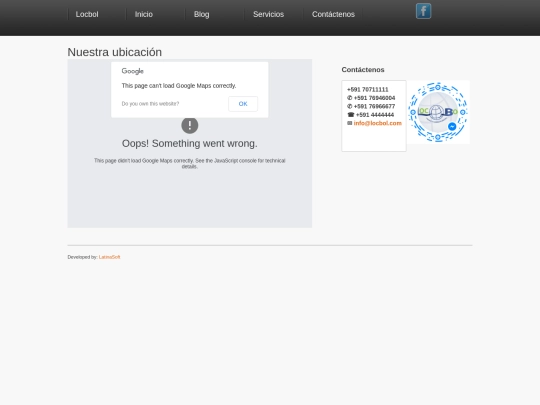The height and width of the screenshot is (405, 540).
Task: Go to Inicio in the navigation bar
Action: click(x=144, y=14)
